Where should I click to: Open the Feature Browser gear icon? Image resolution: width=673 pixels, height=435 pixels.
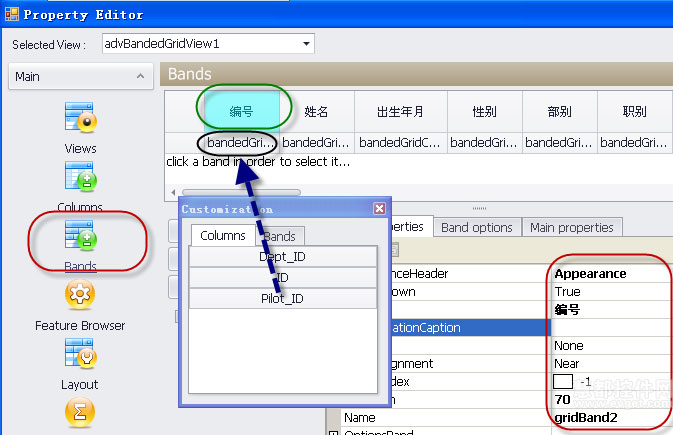point(80,294)
